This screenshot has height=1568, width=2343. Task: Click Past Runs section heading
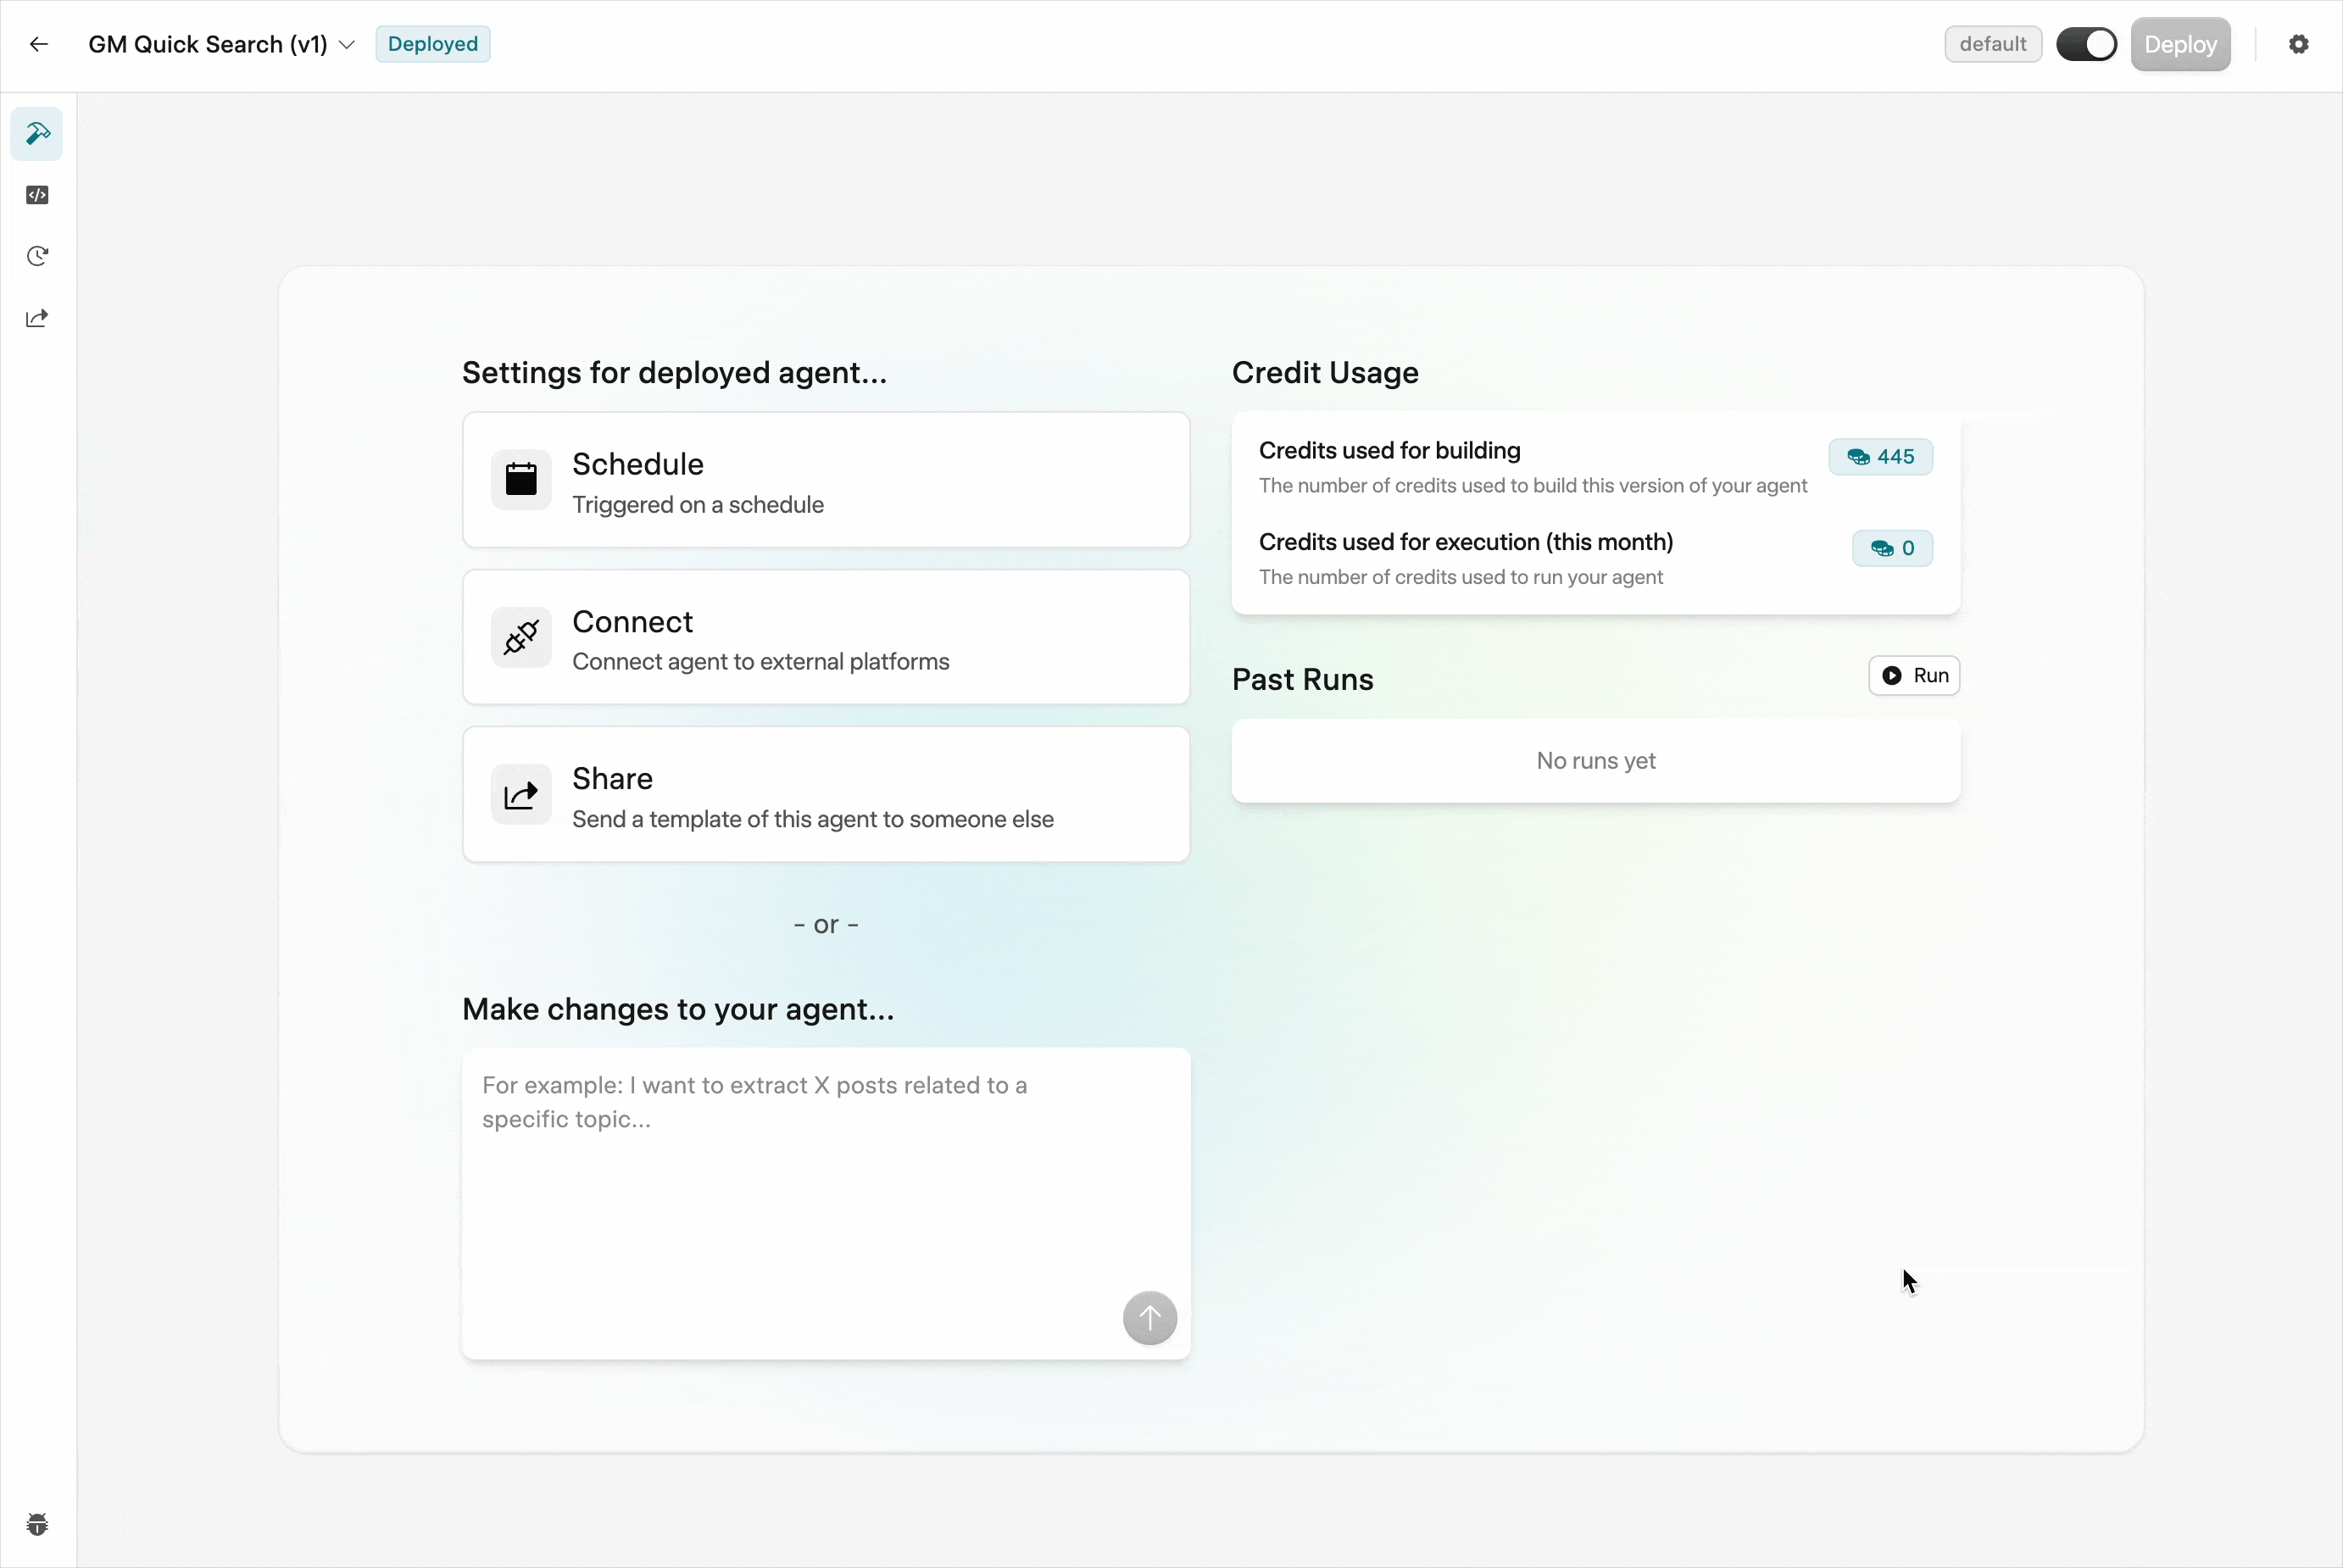(1301, 679)
